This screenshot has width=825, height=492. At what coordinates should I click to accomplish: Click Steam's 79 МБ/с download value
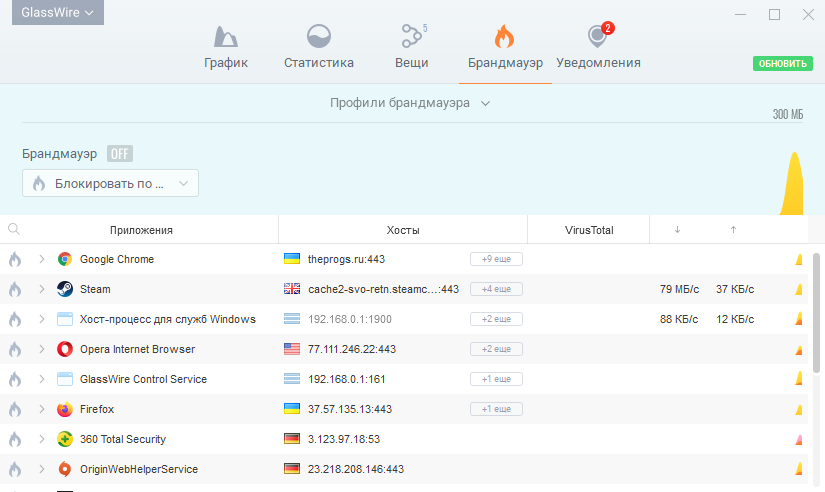(x=679, y=289)
